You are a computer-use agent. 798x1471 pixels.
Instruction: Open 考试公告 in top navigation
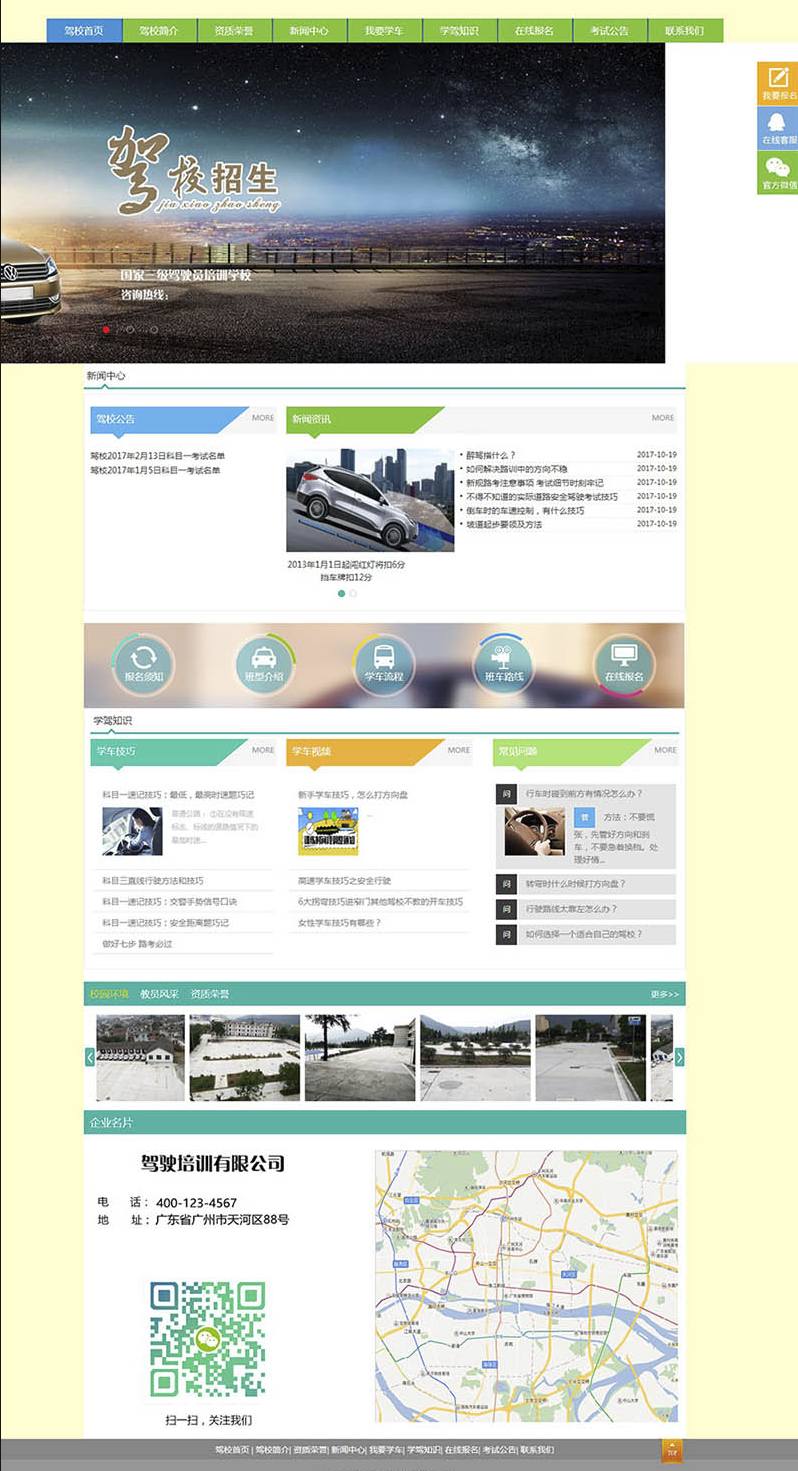610,30
